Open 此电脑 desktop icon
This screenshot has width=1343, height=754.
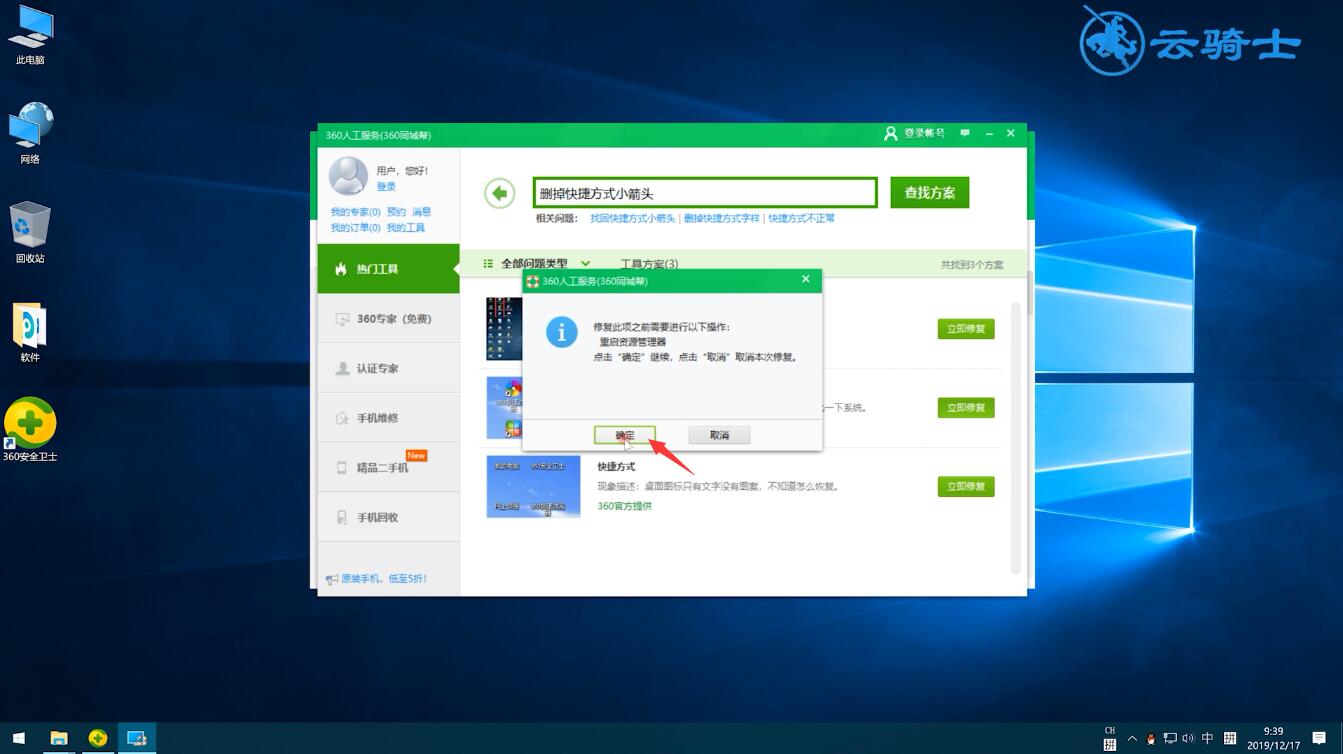point(30,34)
